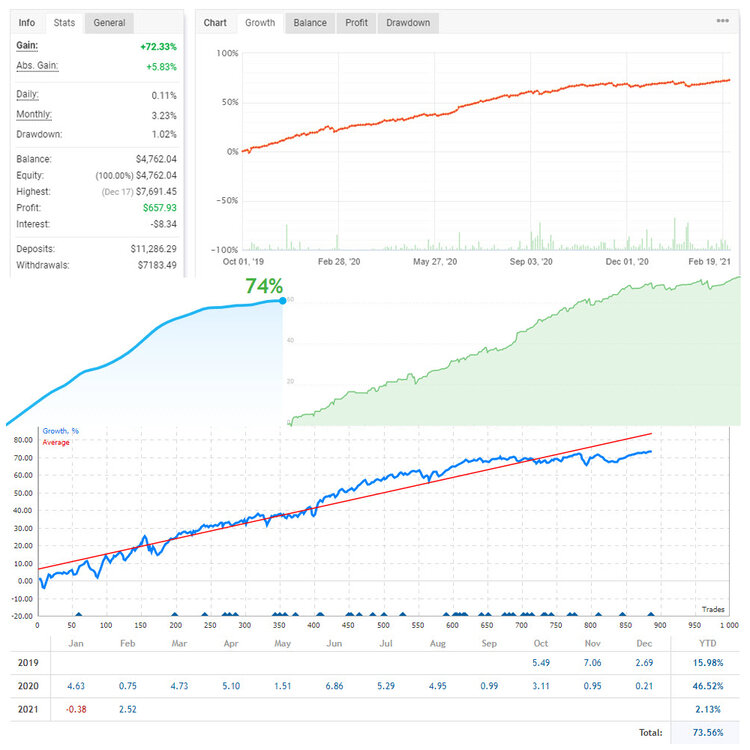The image size is (750, 750).
Task: Click the last trade marker near 900
Action: tap(651, 615)
